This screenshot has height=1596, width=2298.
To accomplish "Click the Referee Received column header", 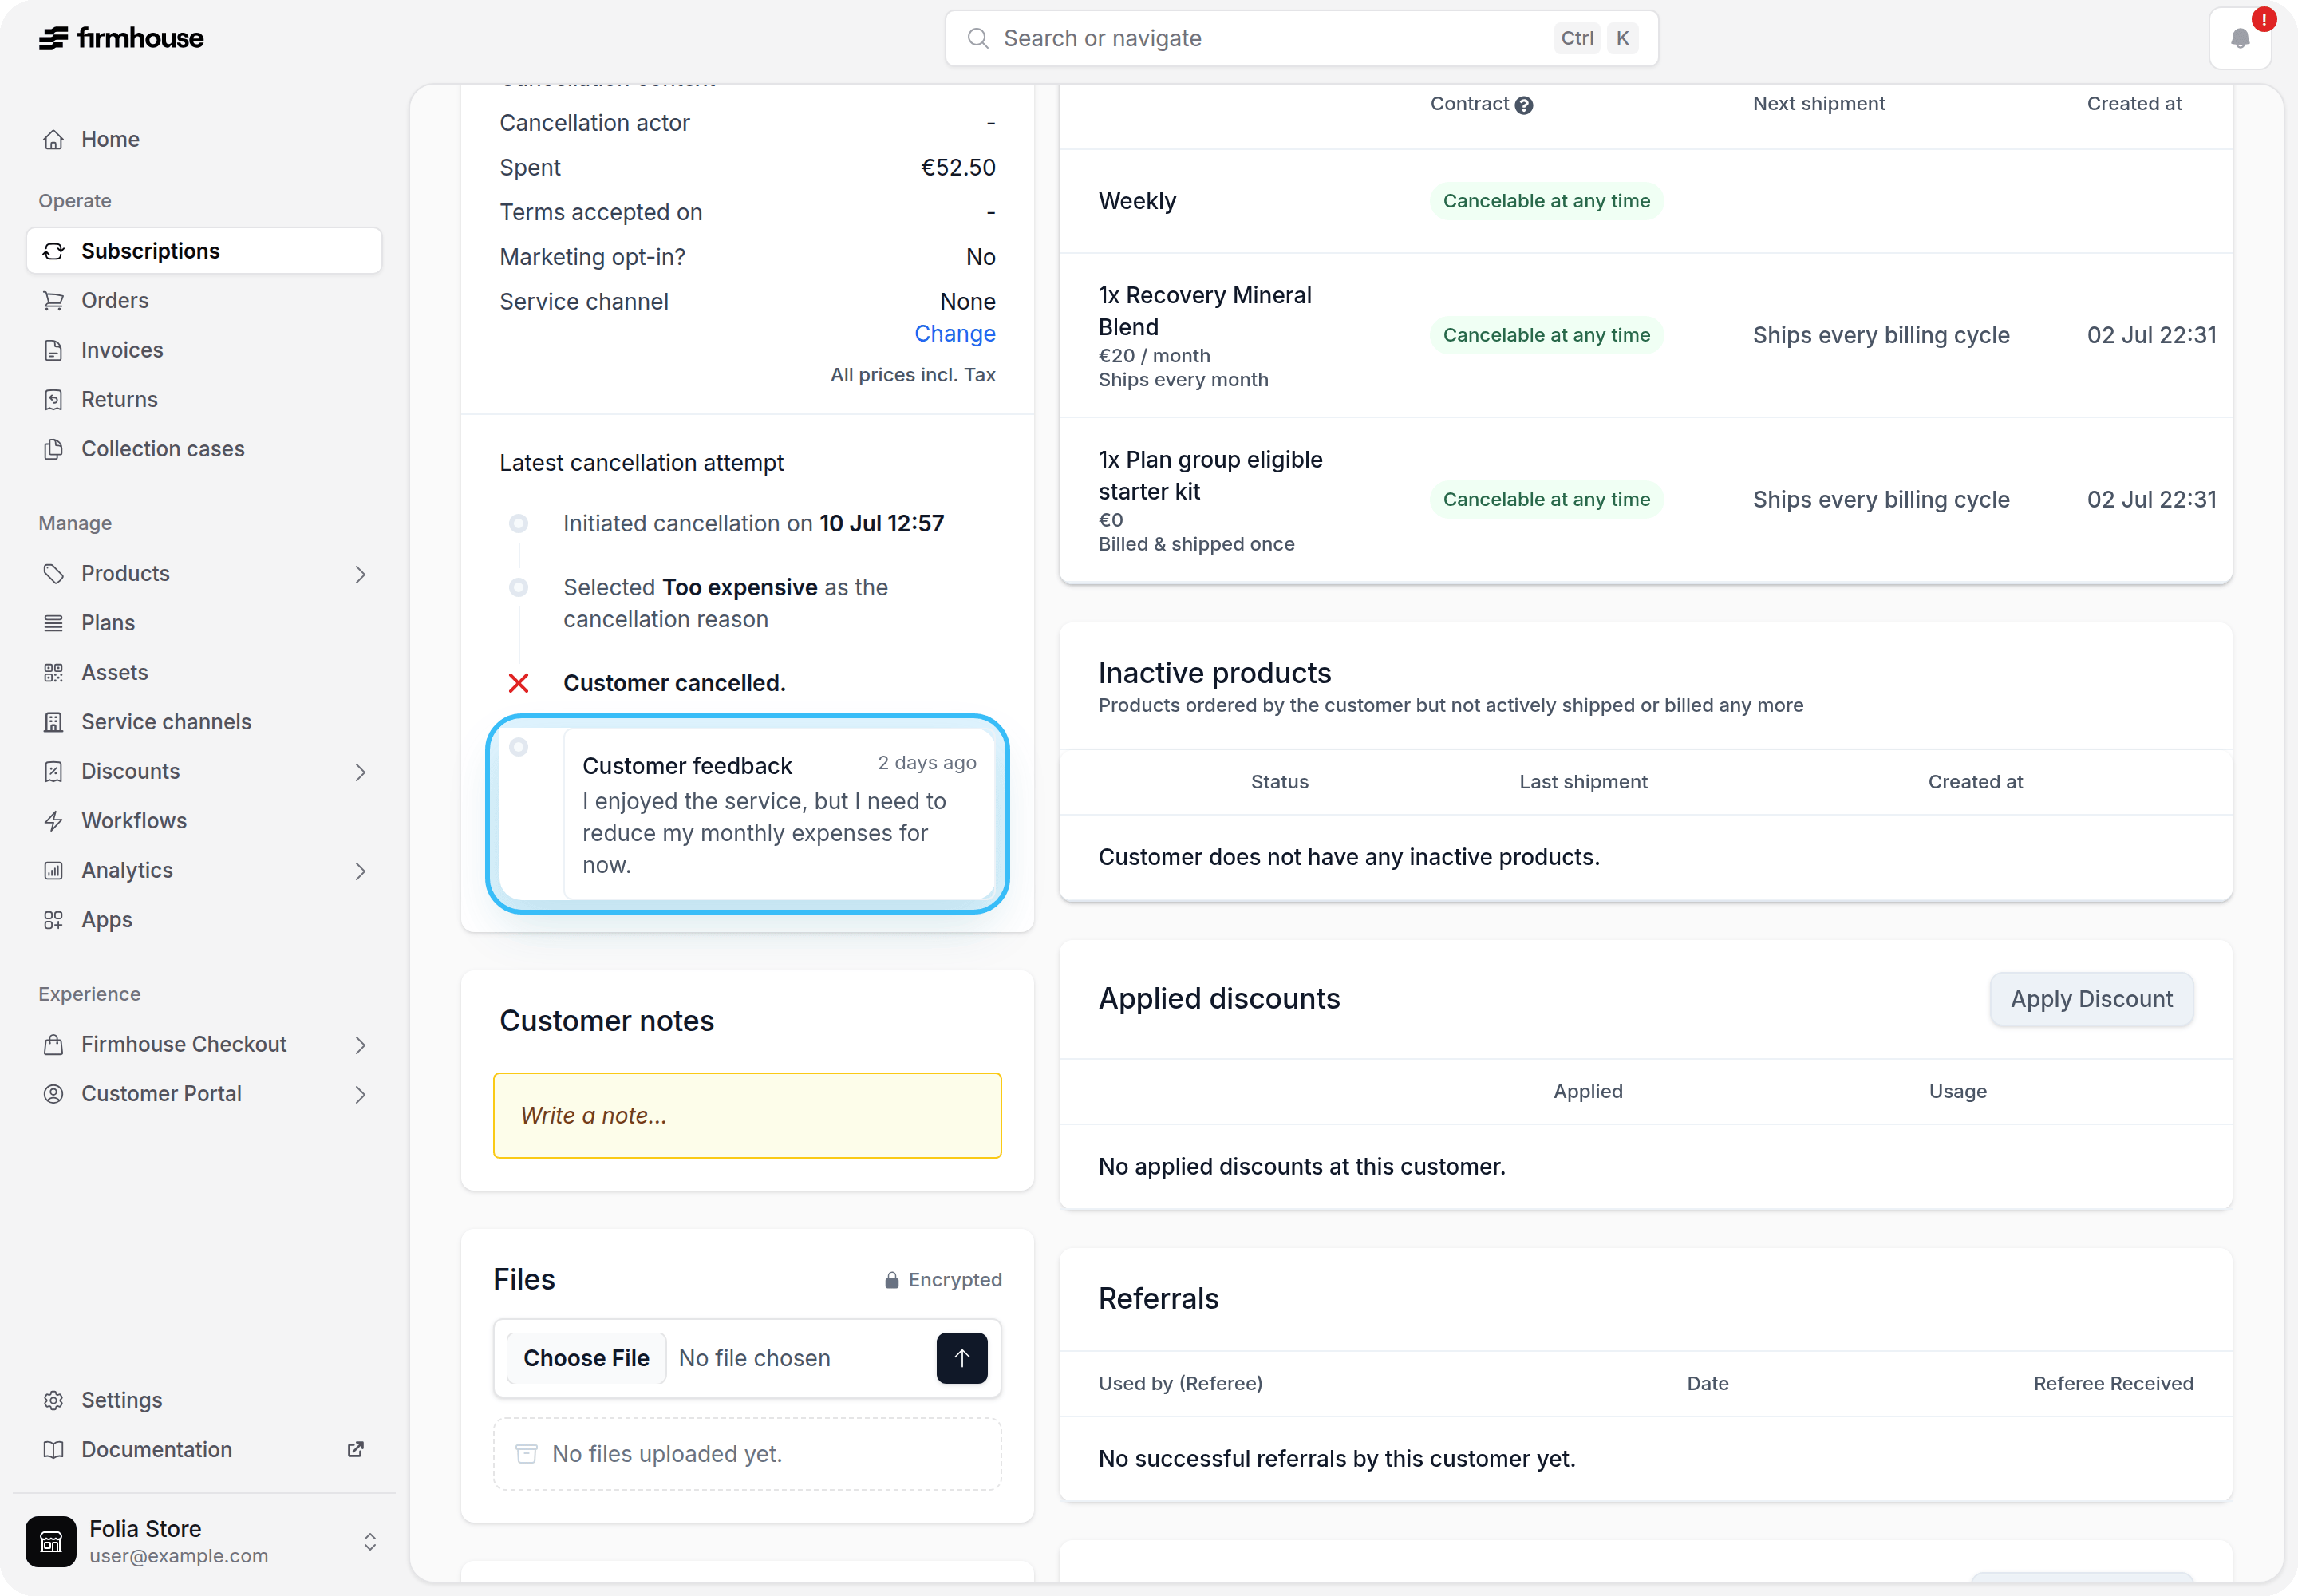I will (2113, 1383).
